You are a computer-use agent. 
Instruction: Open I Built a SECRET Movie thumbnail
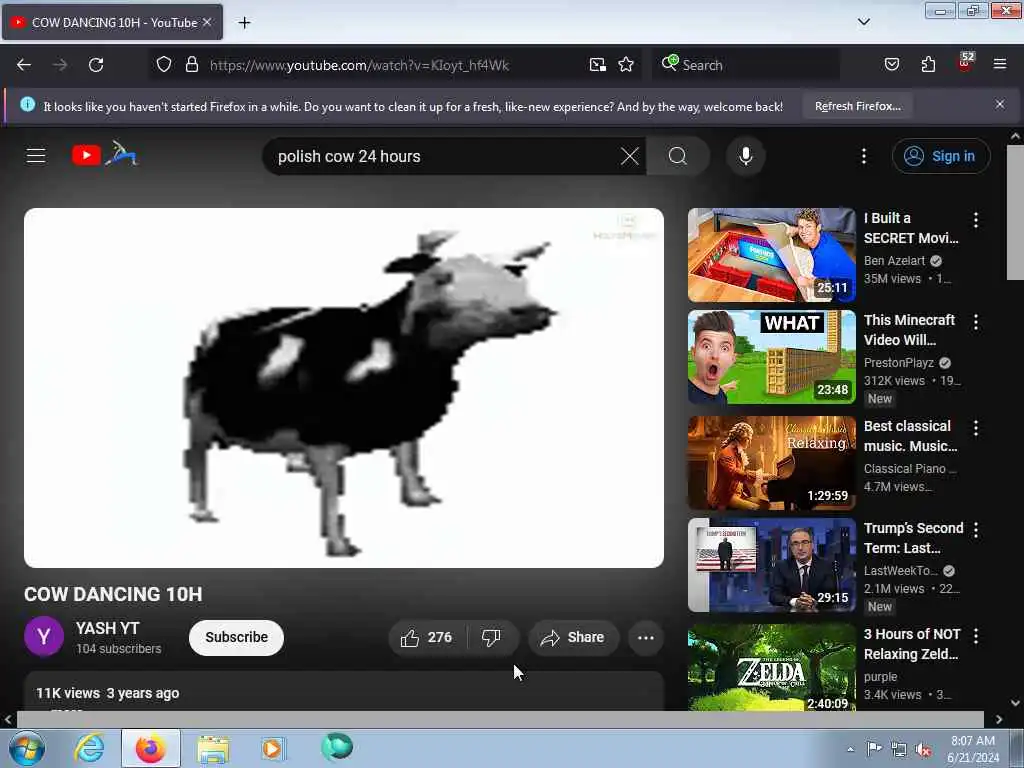771,255
